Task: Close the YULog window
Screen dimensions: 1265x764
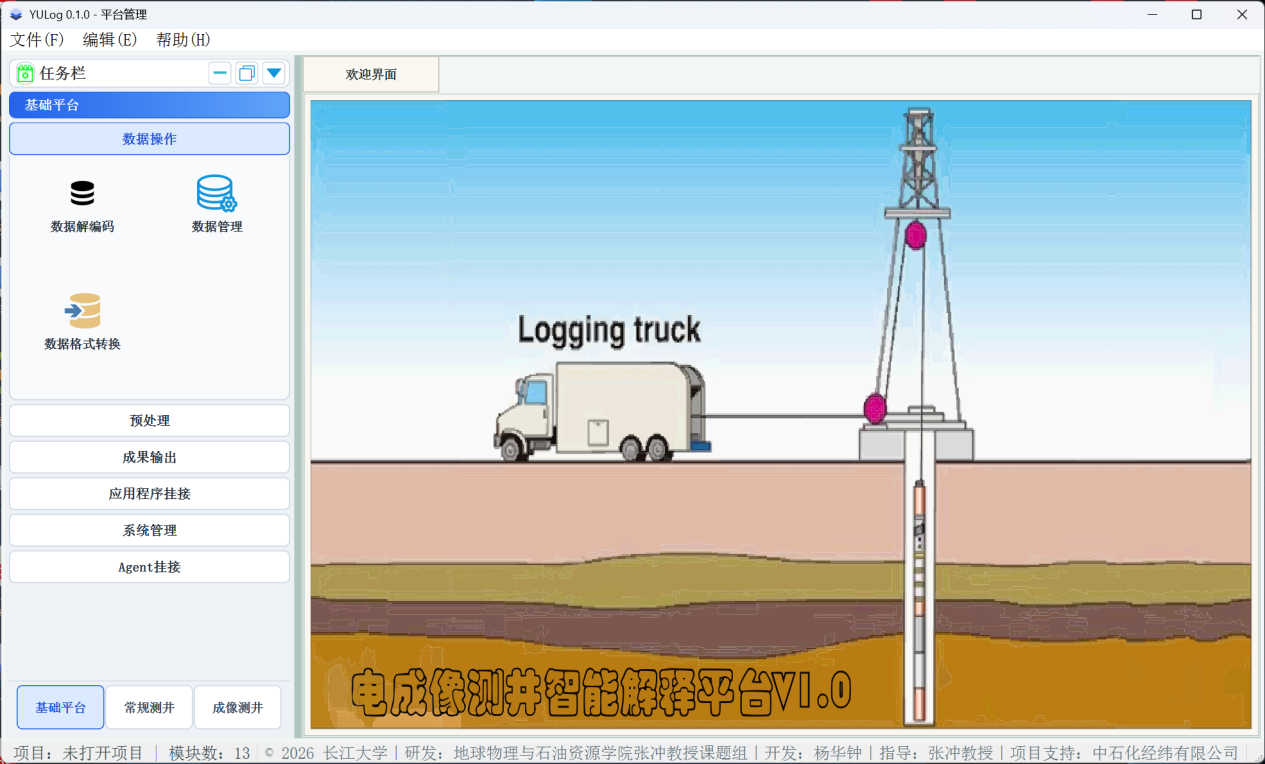Action: point(1242,14)
